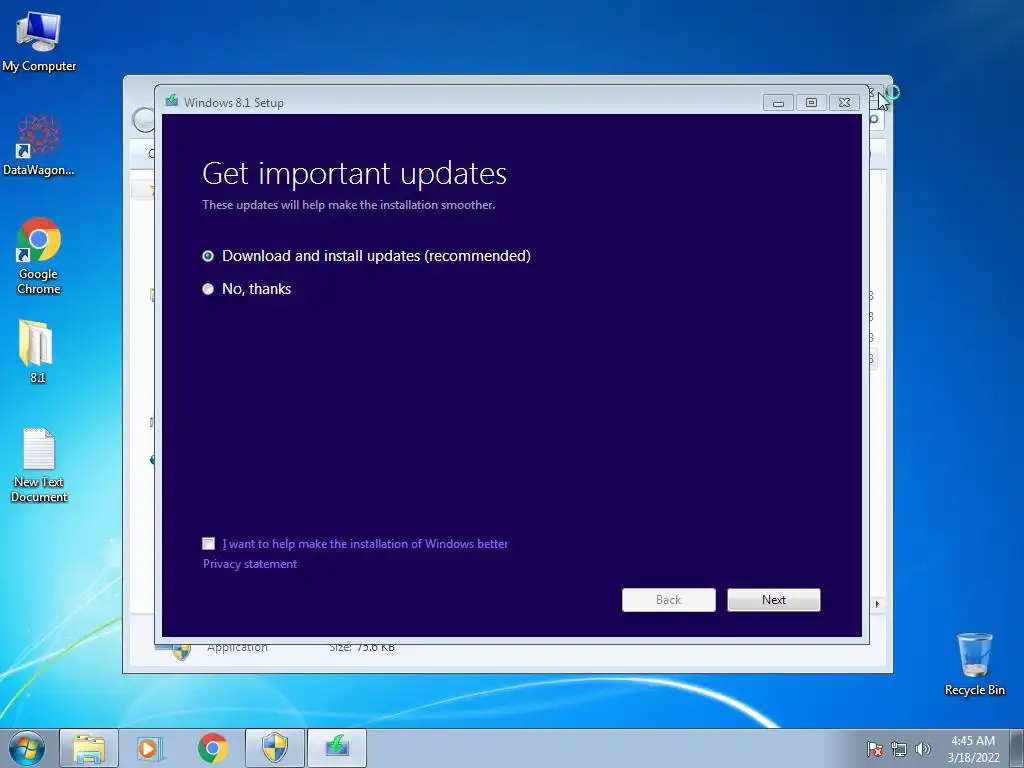This screenshot has width=1024, height=768.
Task: Open the network tray icon
Action: pos(899,749)
